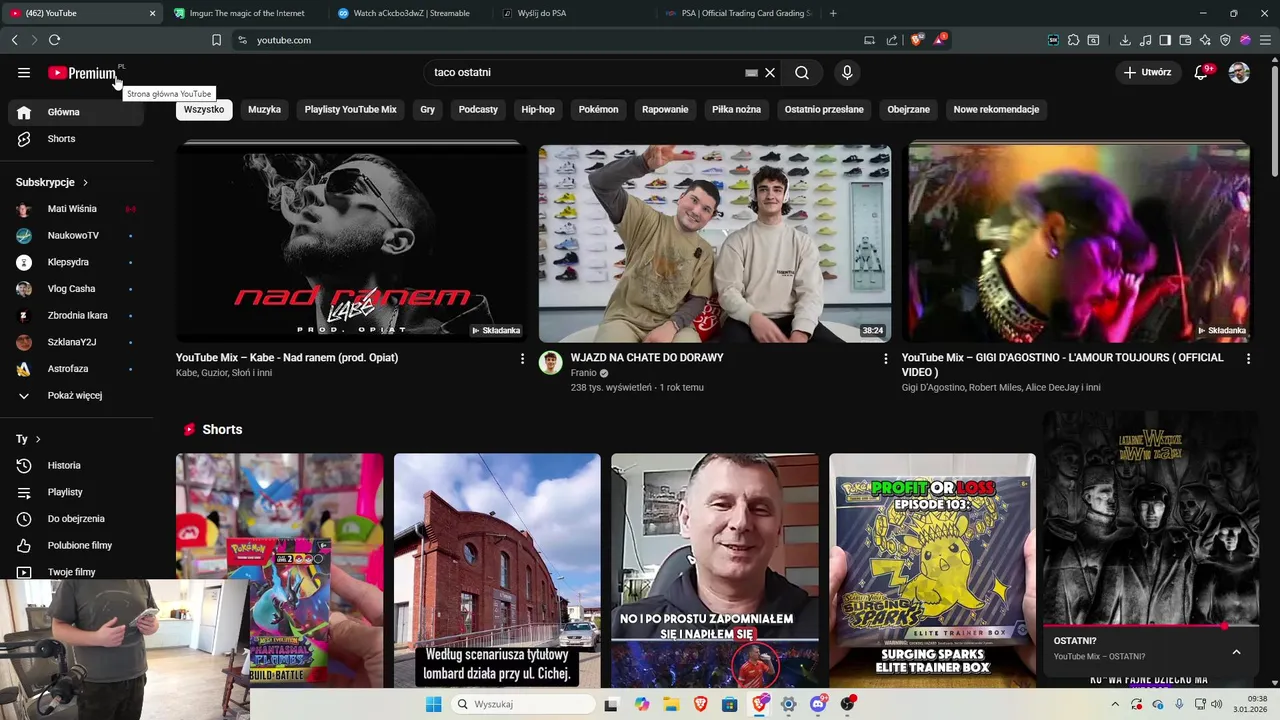Screen dimensions: 1280x720
Task: Open the NaukowoTV subscription
Action: pyautogui.click(x=76, y=236)
